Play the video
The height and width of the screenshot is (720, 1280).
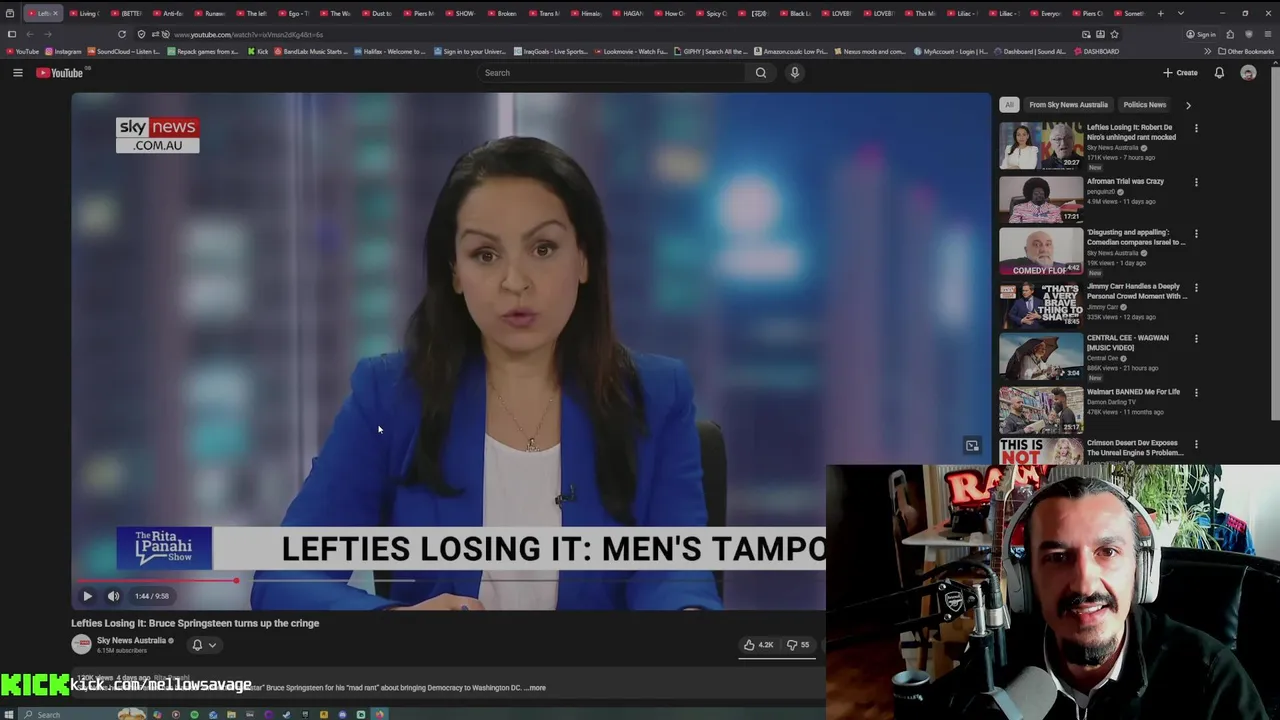(x=87, y=596)
